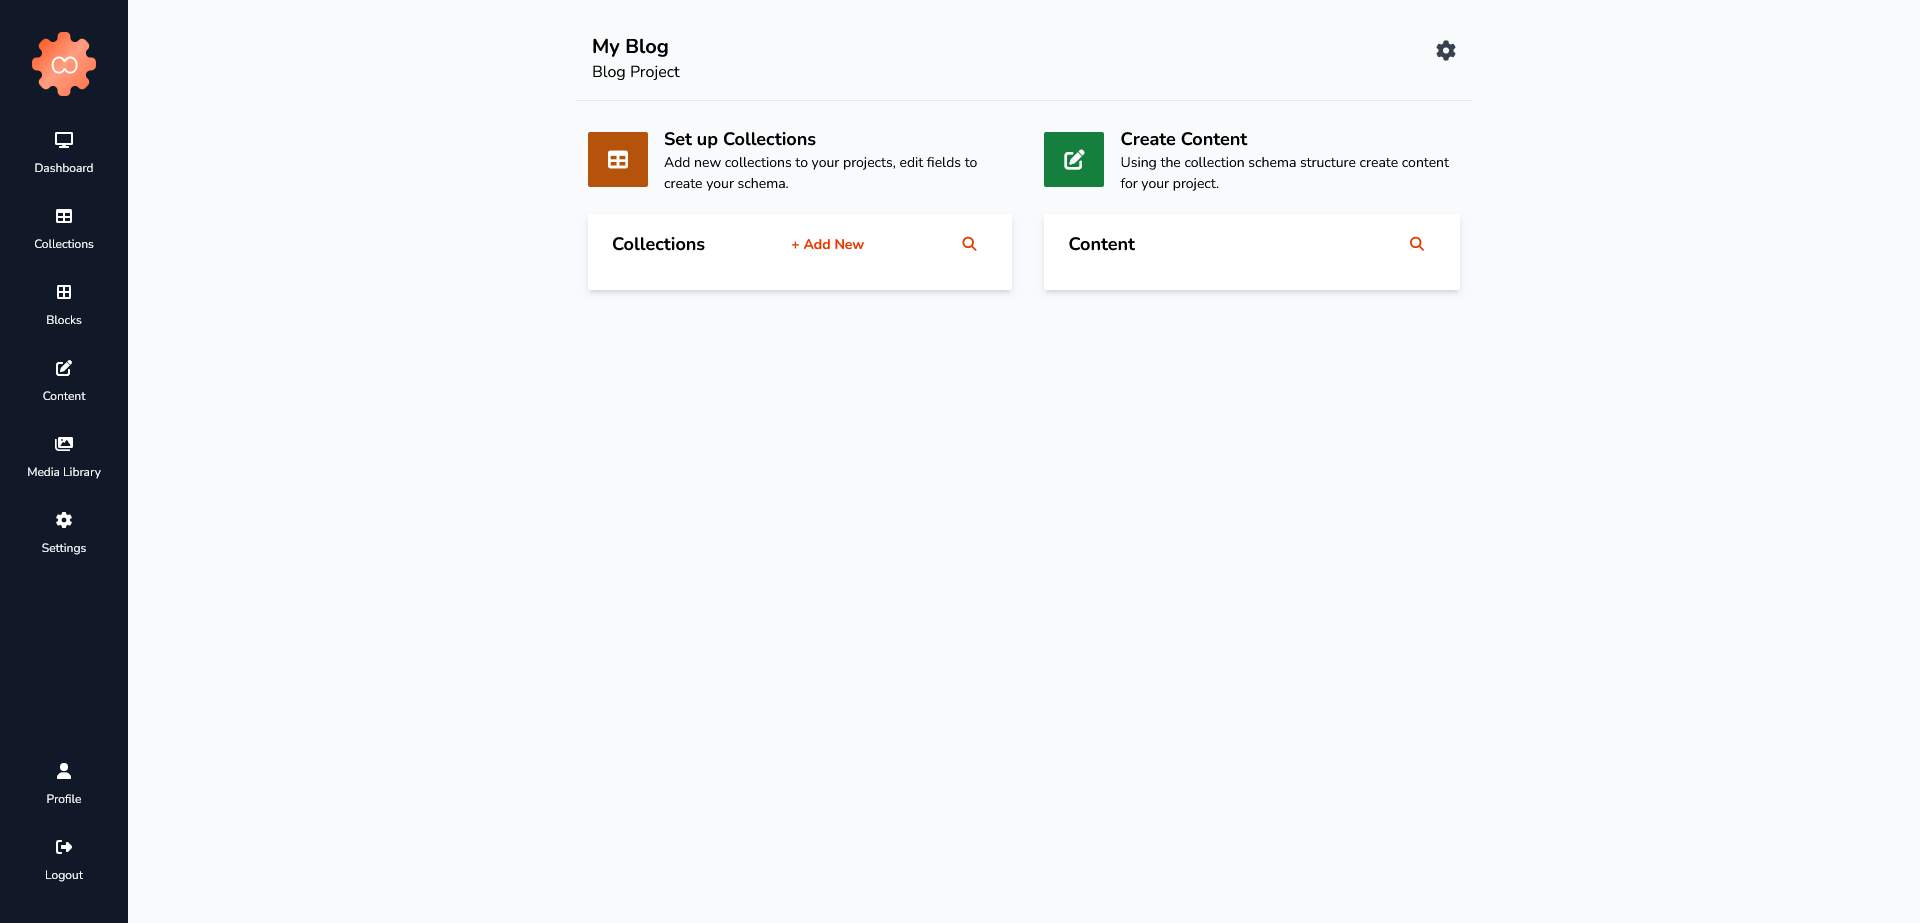Open the Content edit icon in sidebar
This screenshot has height=923, width=1920.
point(64,368)
